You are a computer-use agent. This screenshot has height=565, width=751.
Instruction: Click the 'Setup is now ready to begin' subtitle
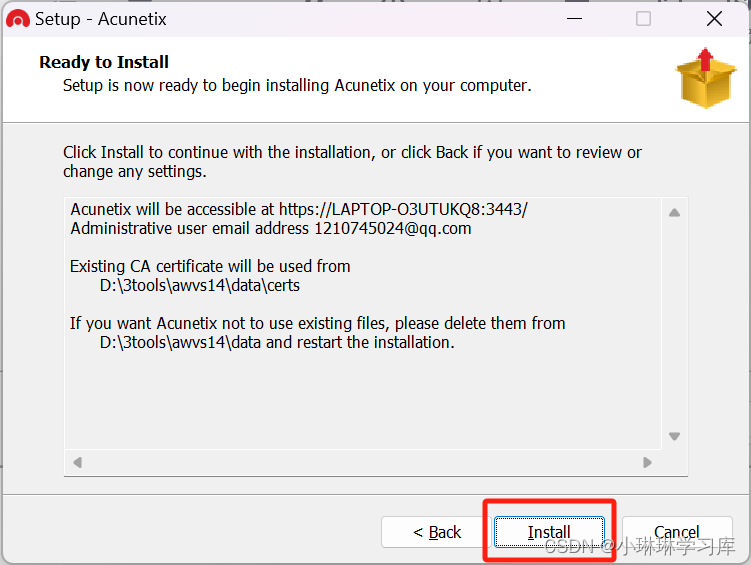tap(297, 86)
